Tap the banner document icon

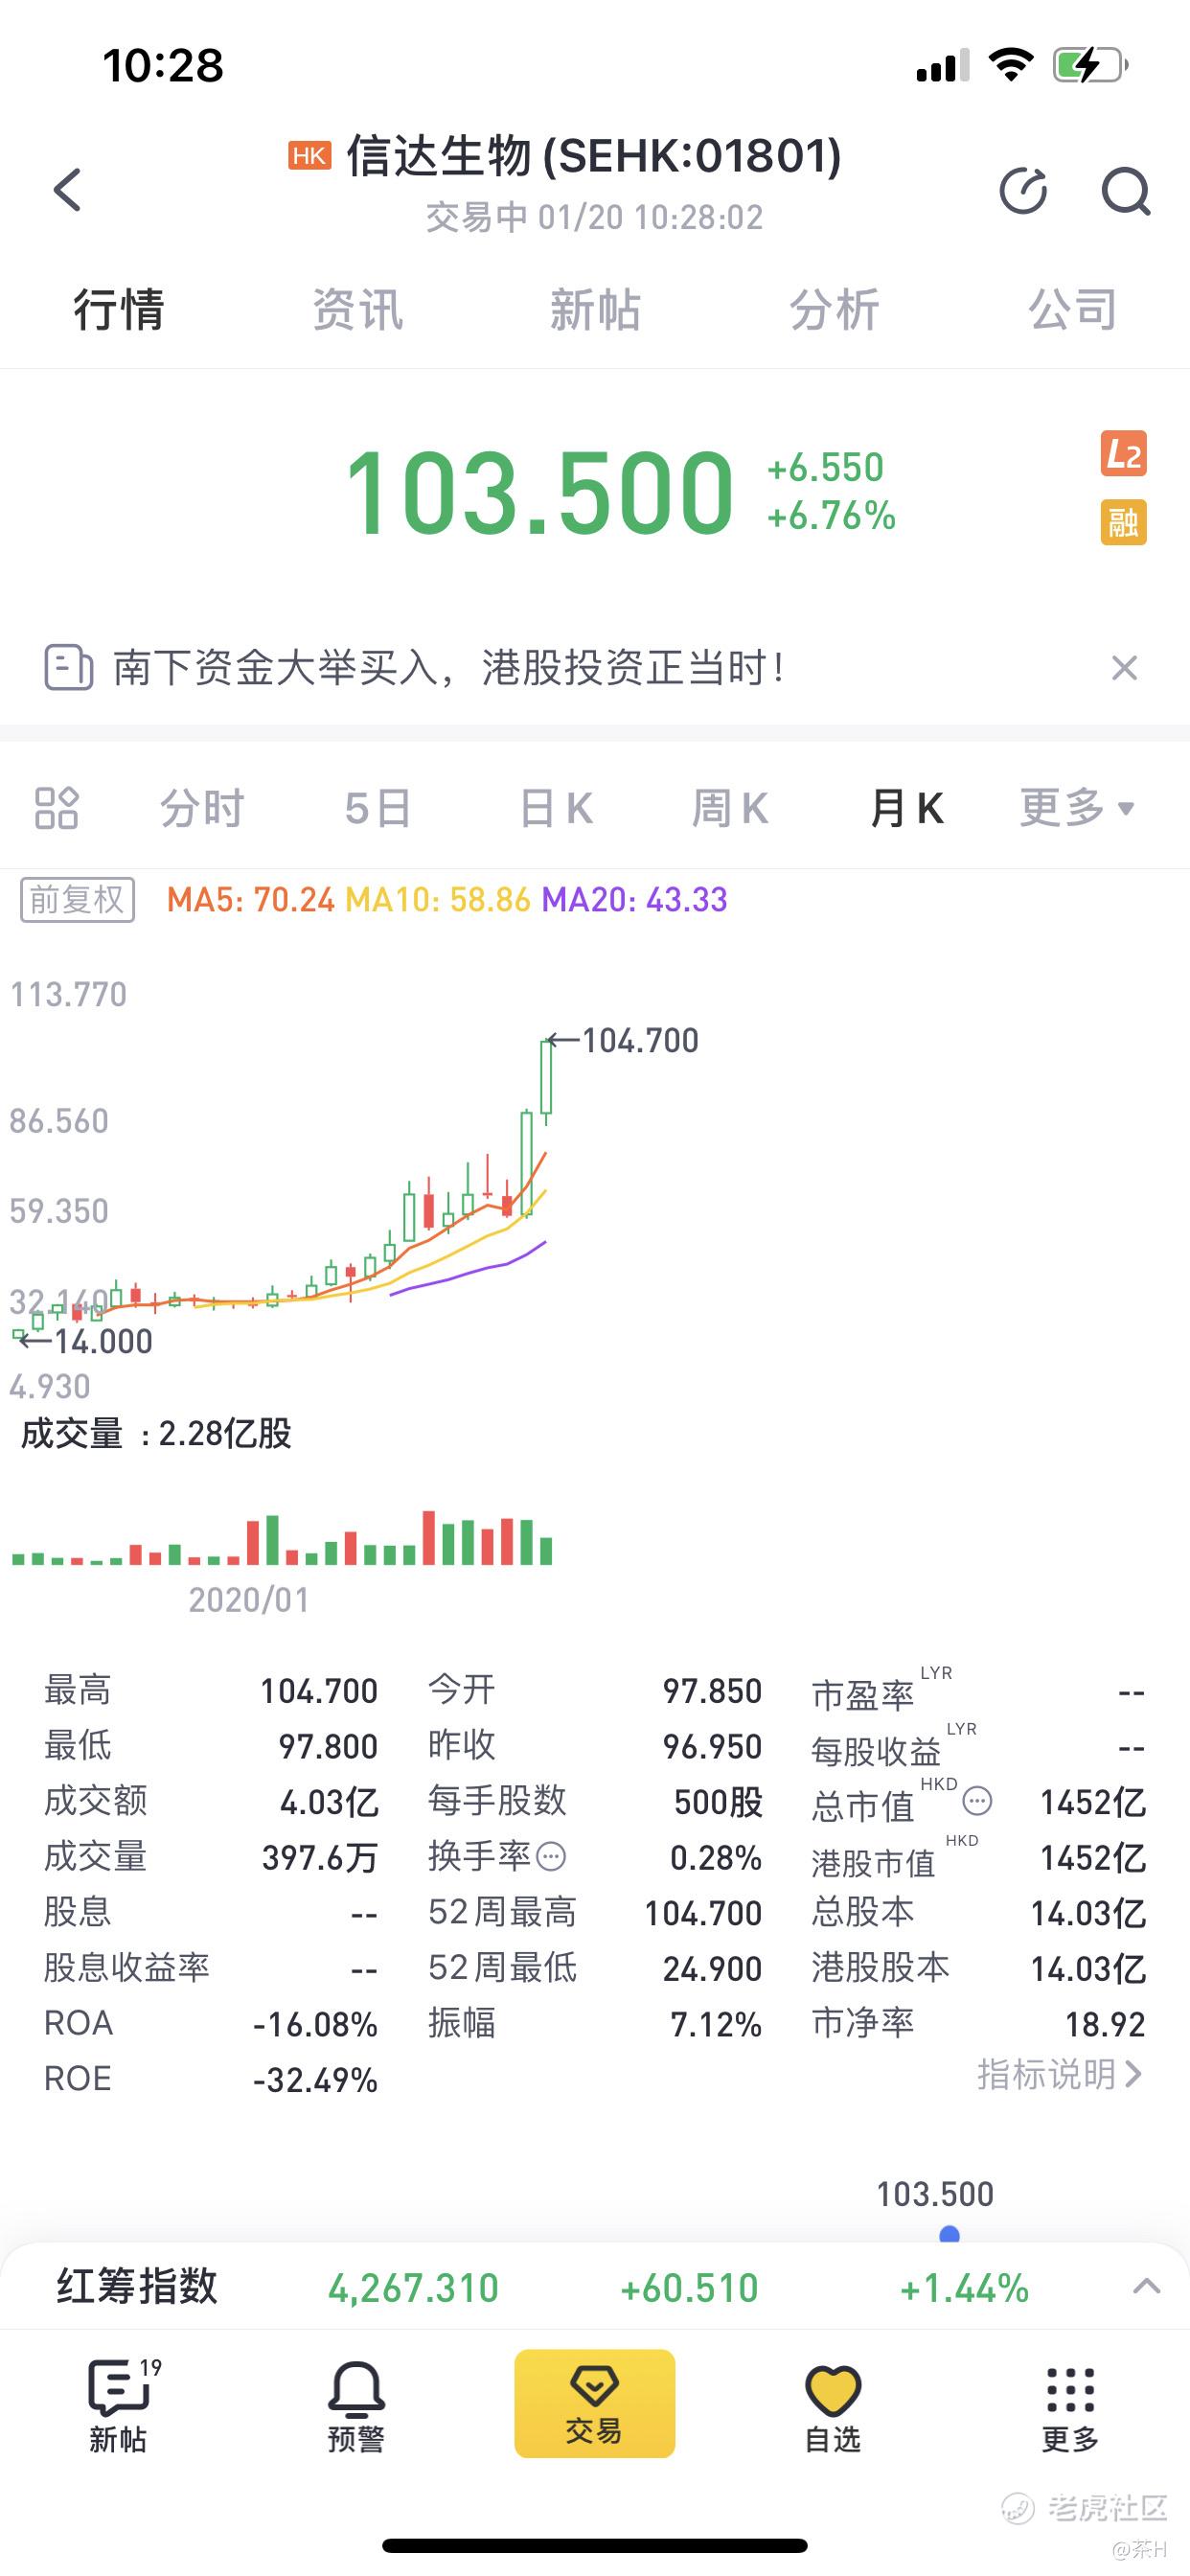tap(69, 667)
